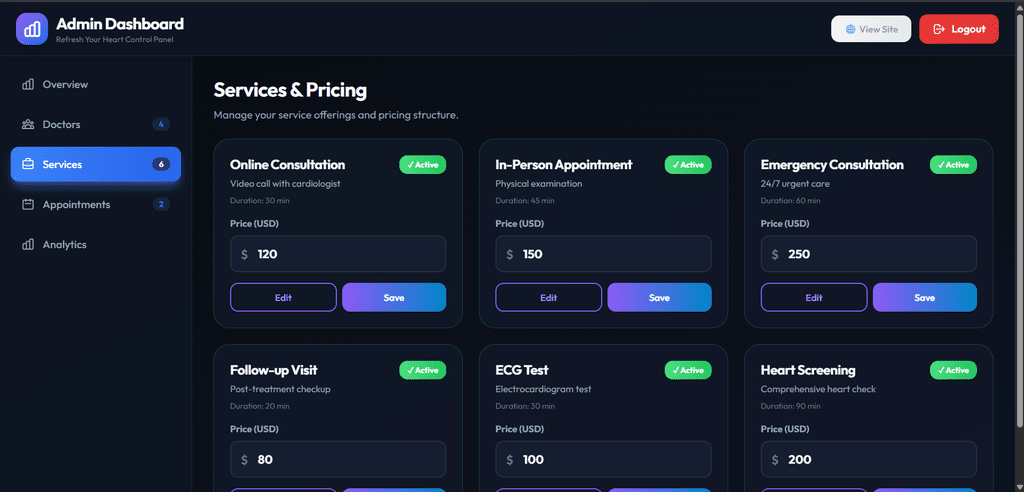Save the In-Person Appointment price
Viewport: 1024px width, 492px height.
pos(660,297)
